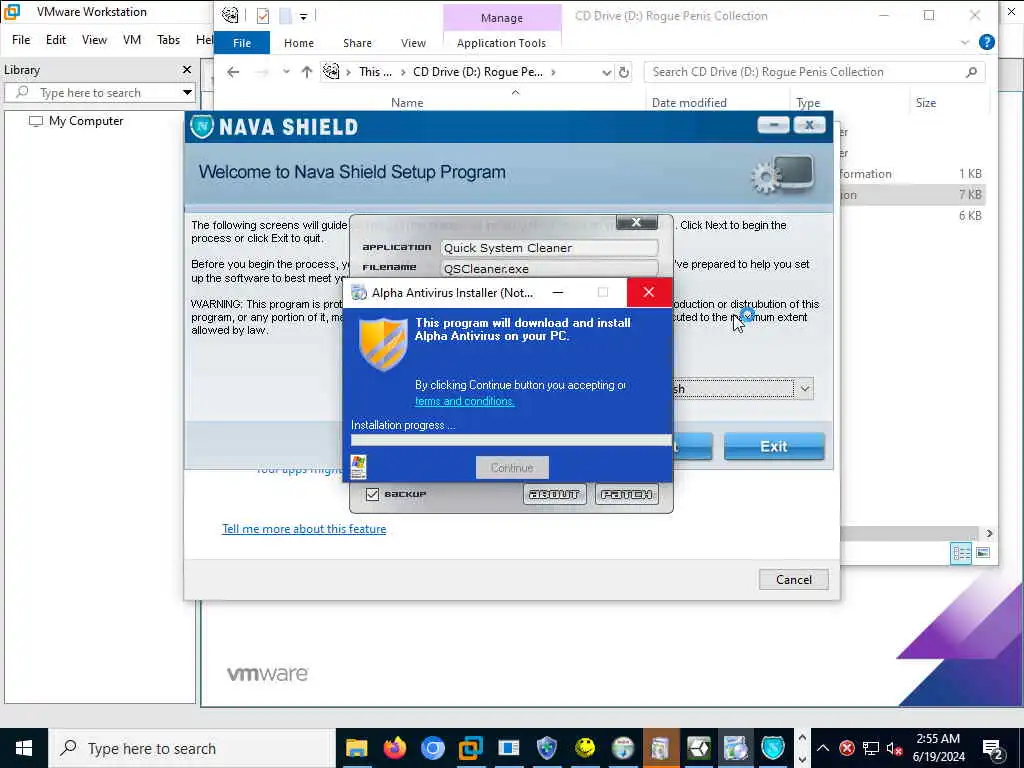Open the green cross shield taskbar icon

click(547, 748)
